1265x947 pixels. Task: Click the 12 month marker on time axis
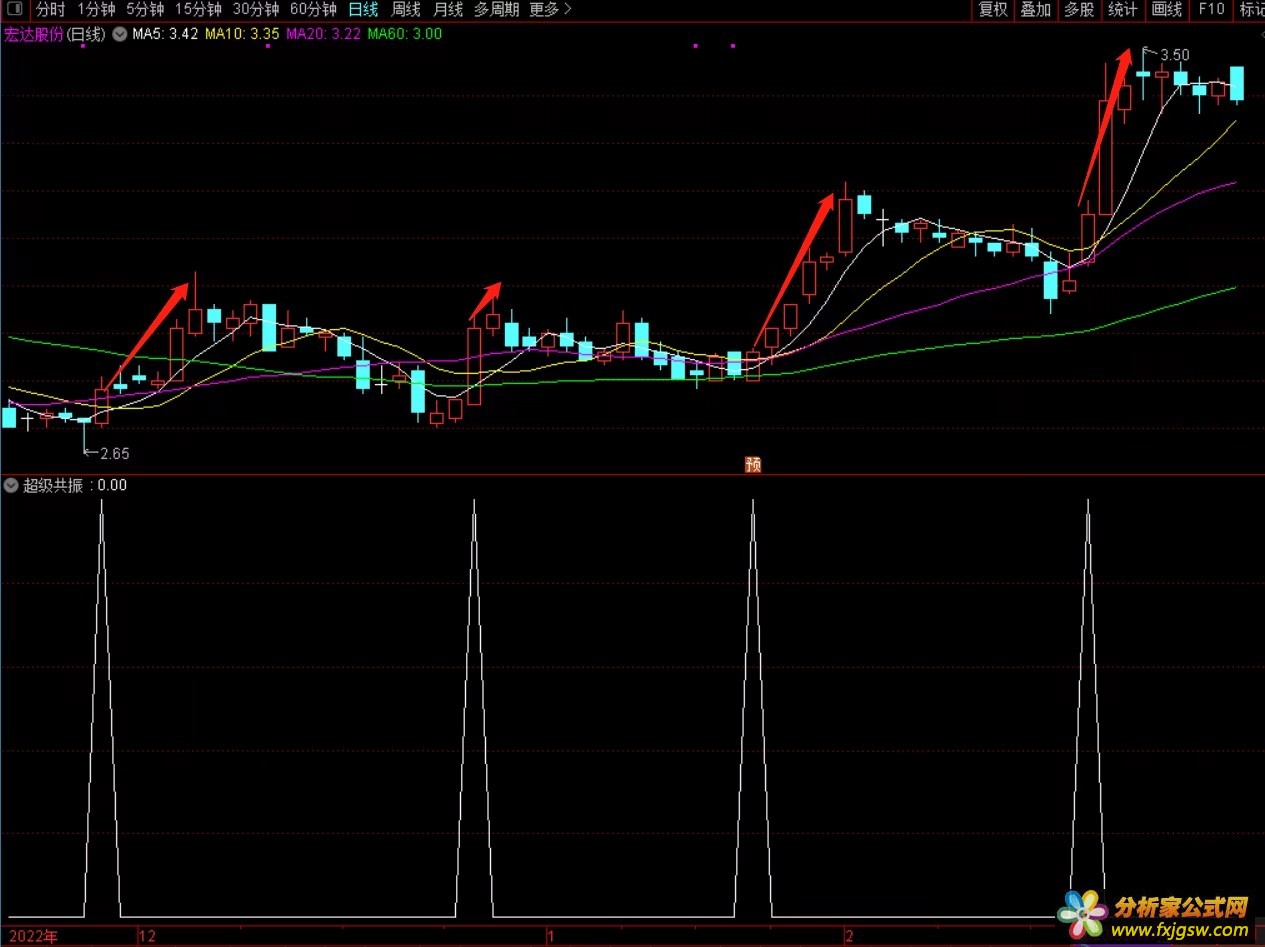(x=148, y=937)
